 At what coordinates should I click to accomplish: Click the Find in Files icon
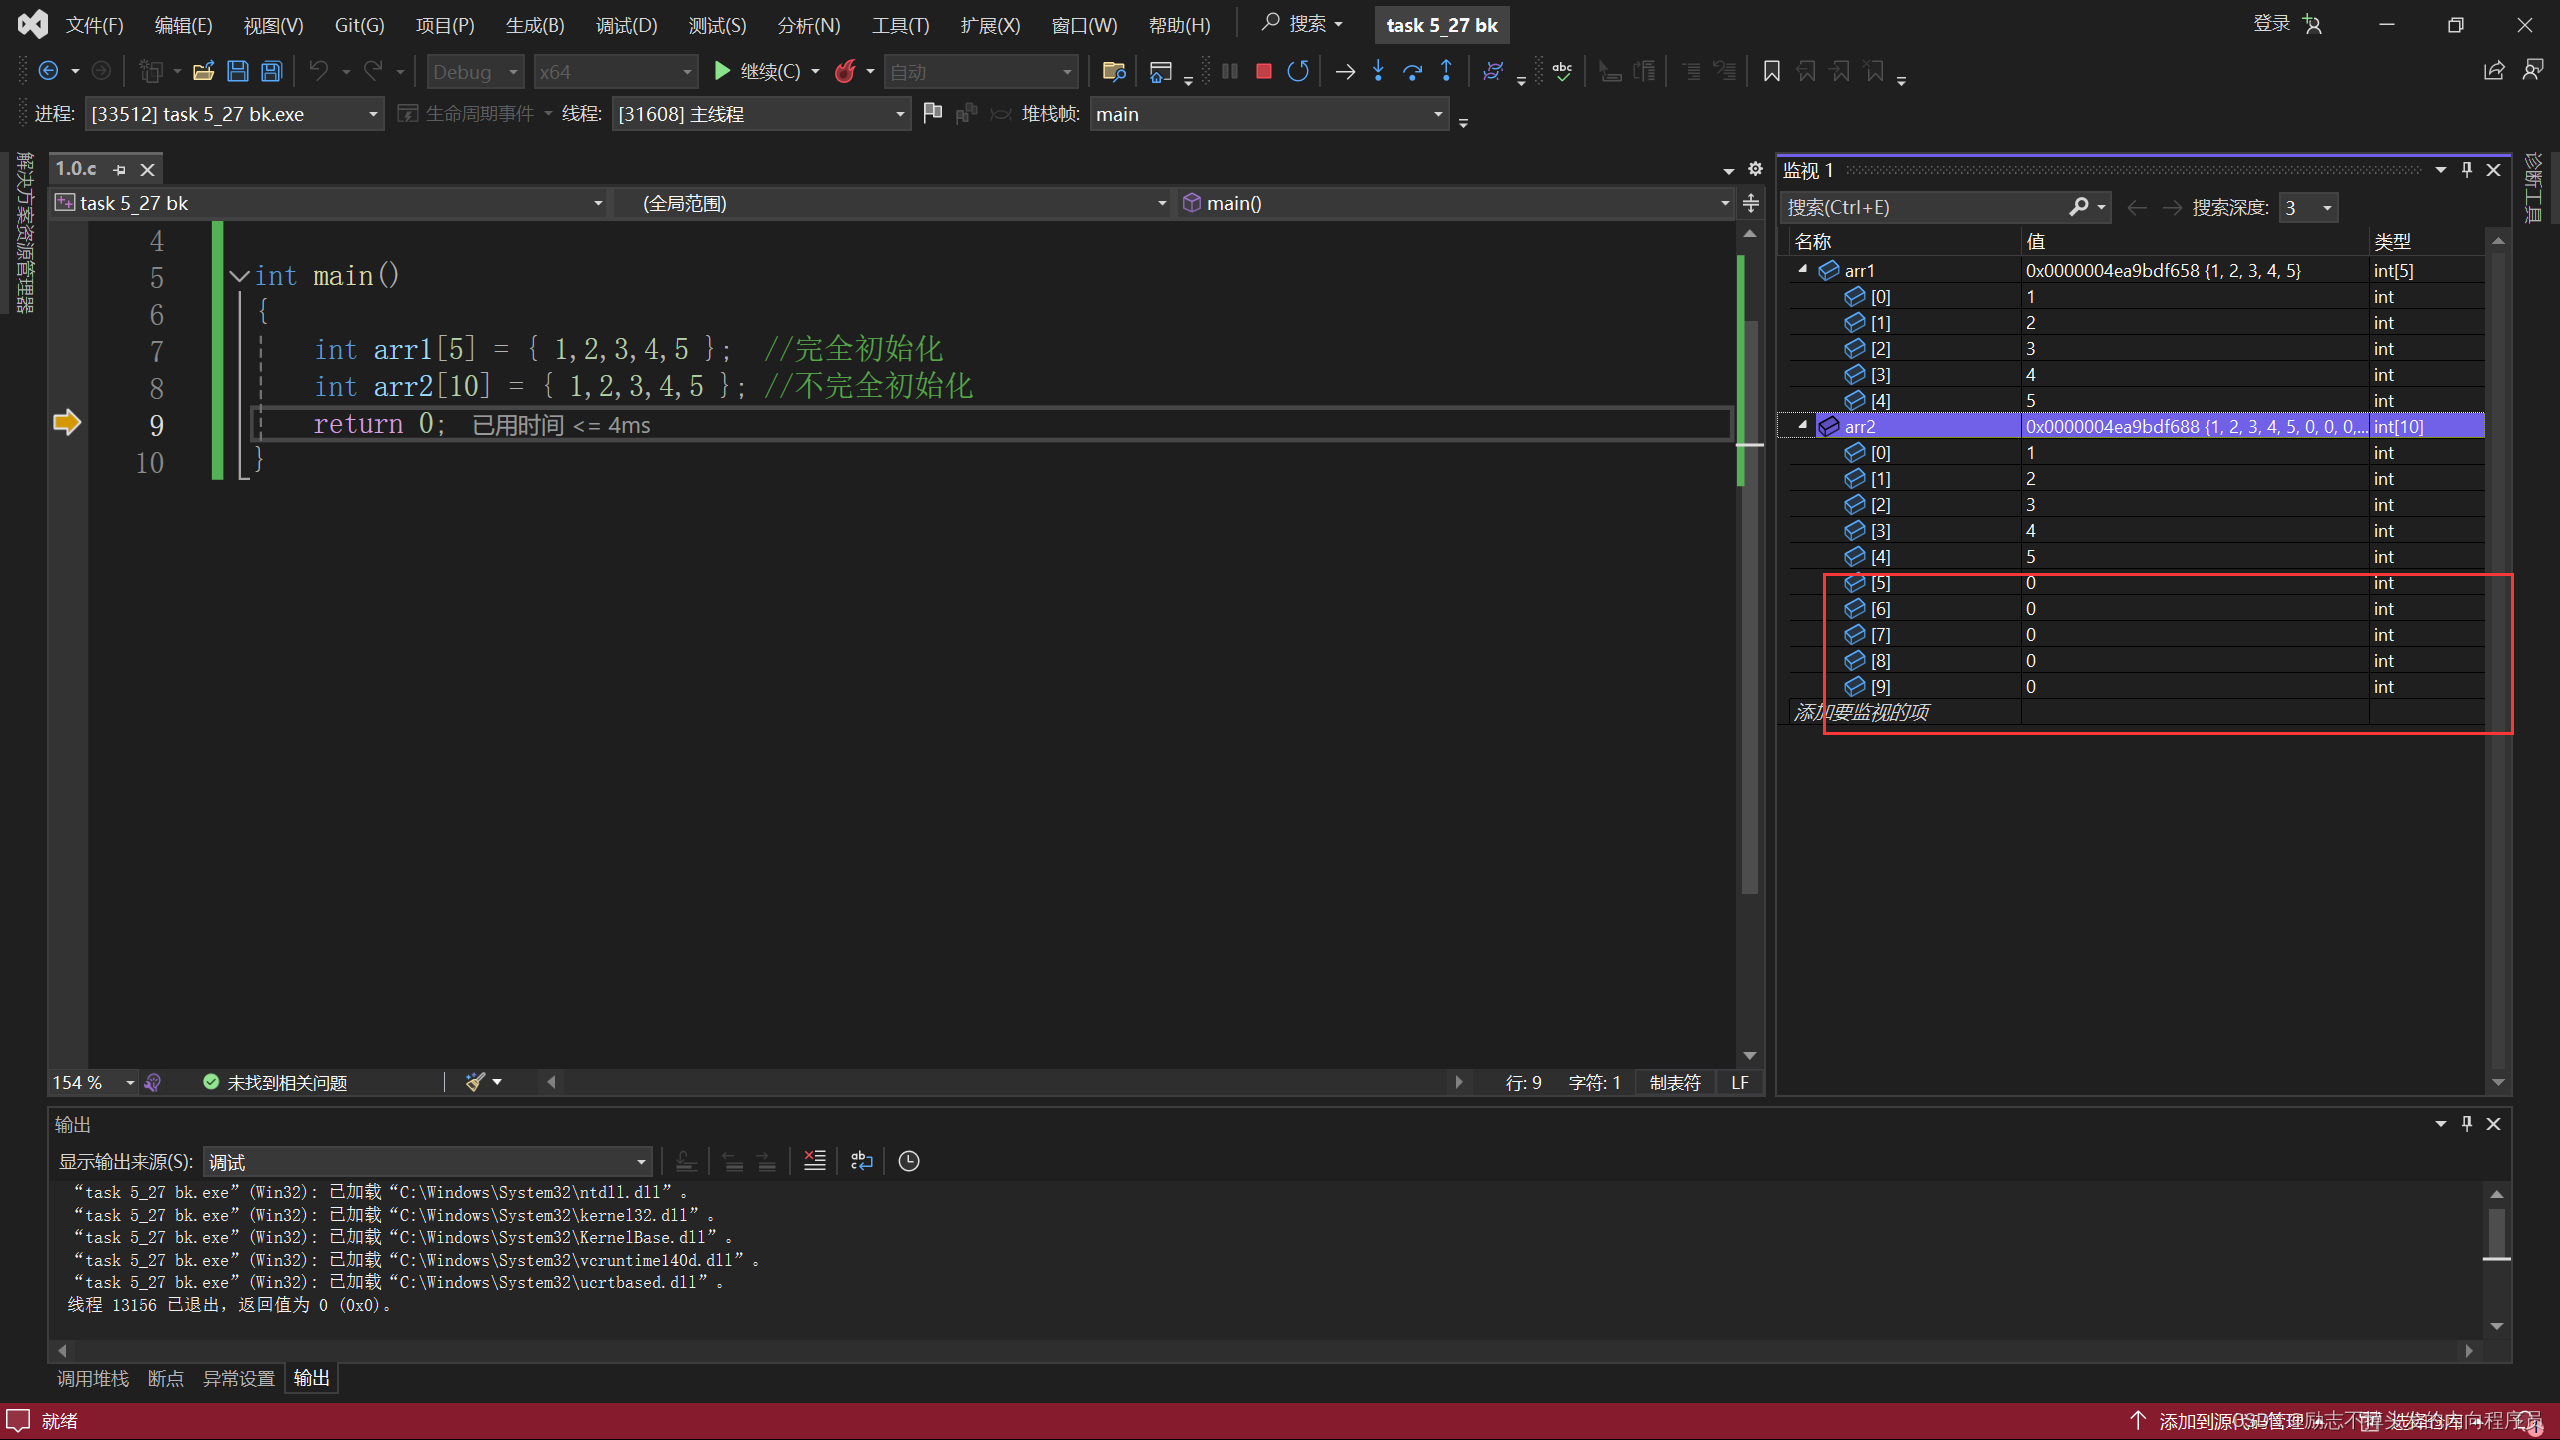(1113, 71)
